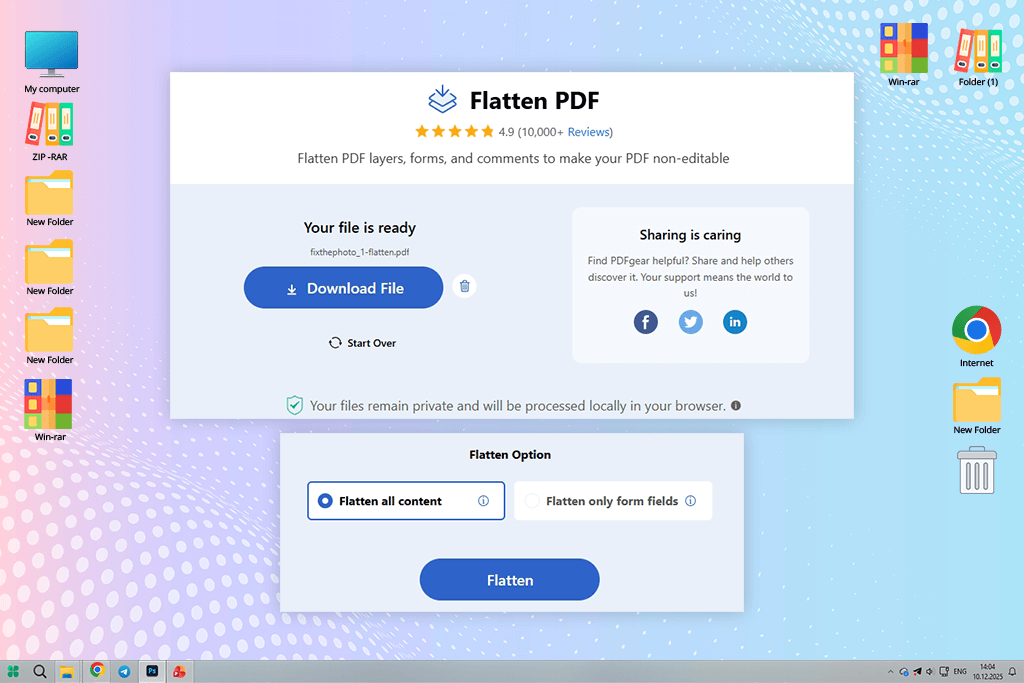Click the five-star rating

pos(455,132)
